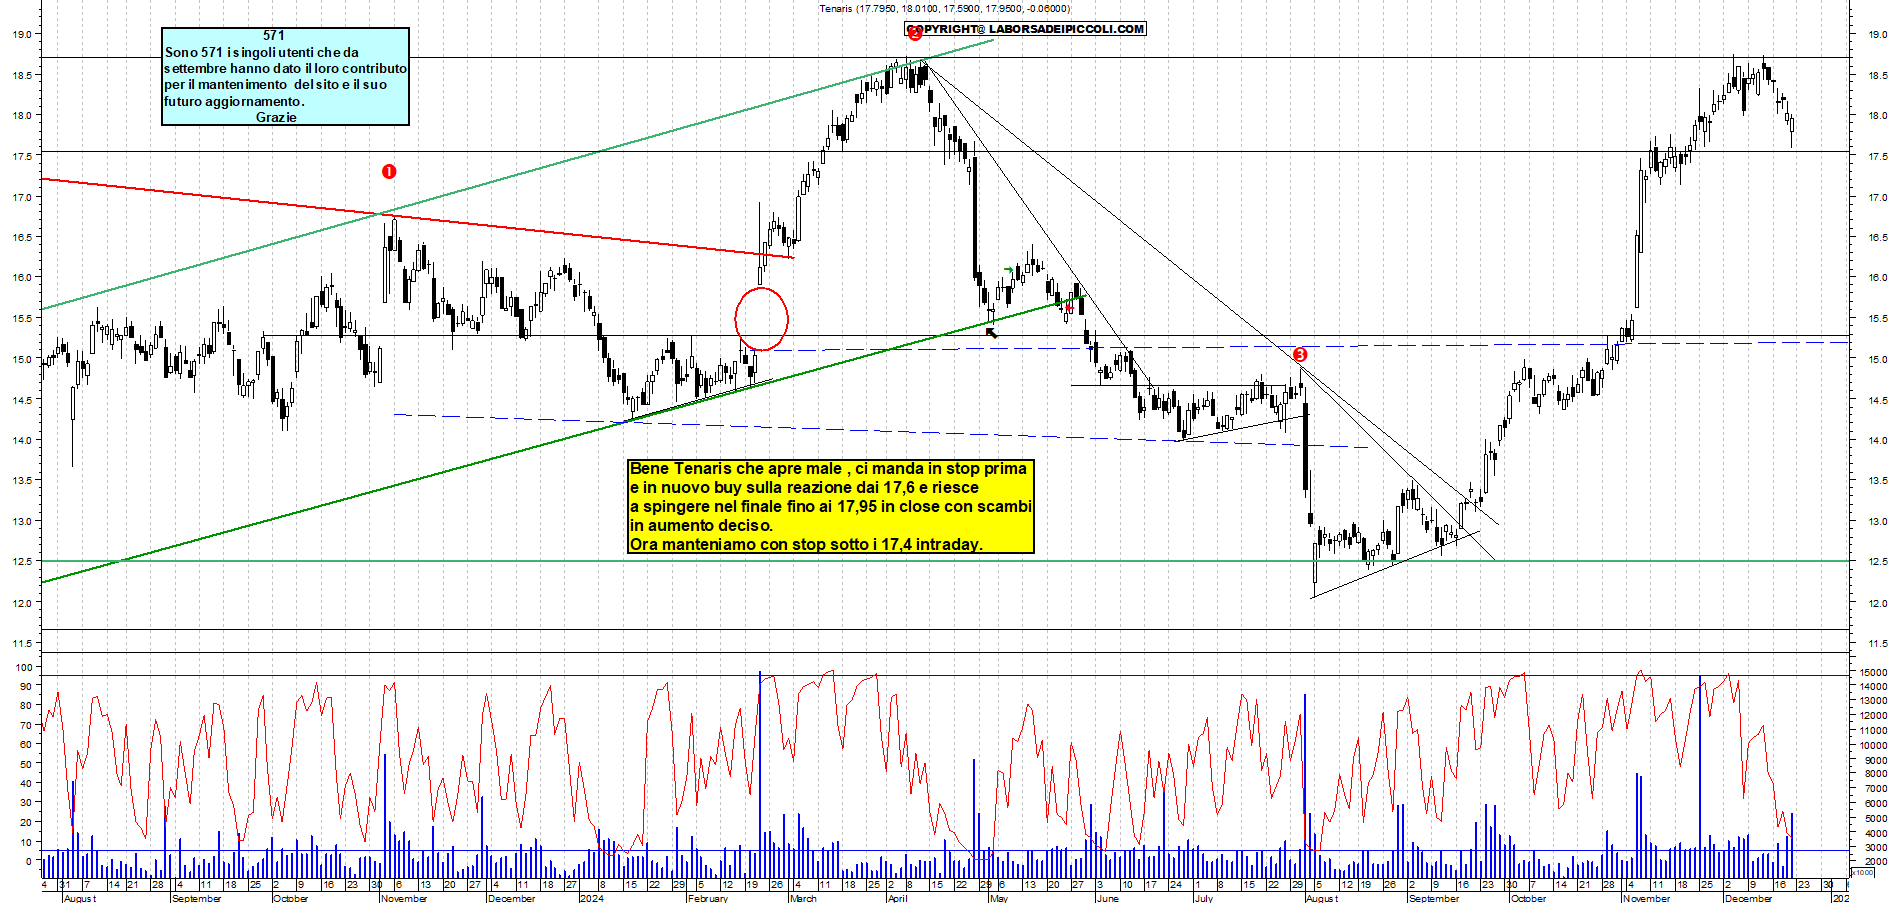Click the 'June' month label
This screenshot has height=903, width=1890.
coord(1107,898)
